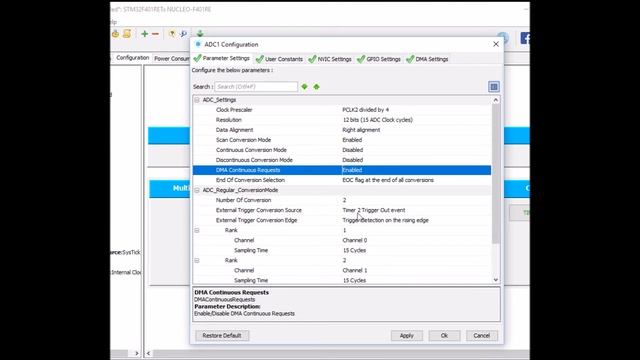This screenshot has height=360, width=640.
Task: Open End Of Conversion Selection value
Action: 388,180
